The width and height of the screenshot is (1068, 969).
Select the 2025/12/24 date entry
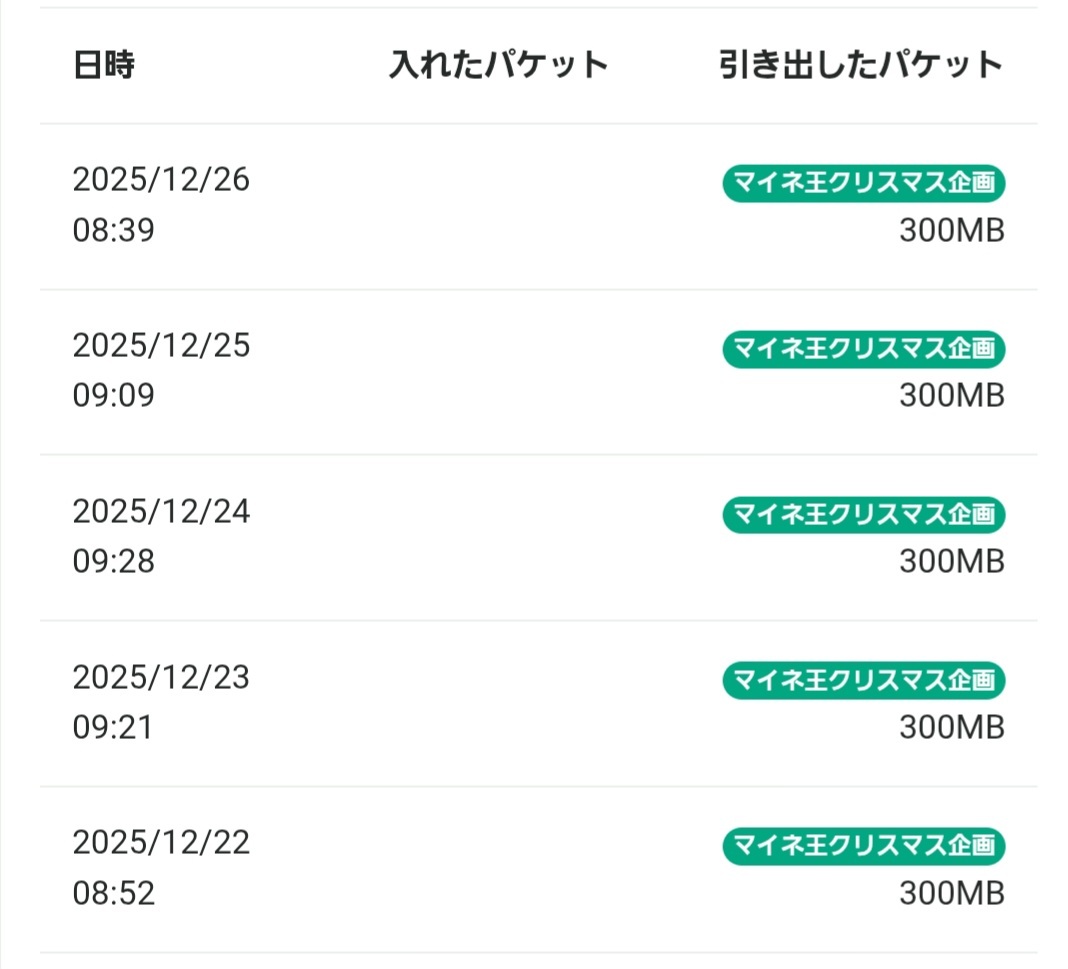click(x=161, y=512)
